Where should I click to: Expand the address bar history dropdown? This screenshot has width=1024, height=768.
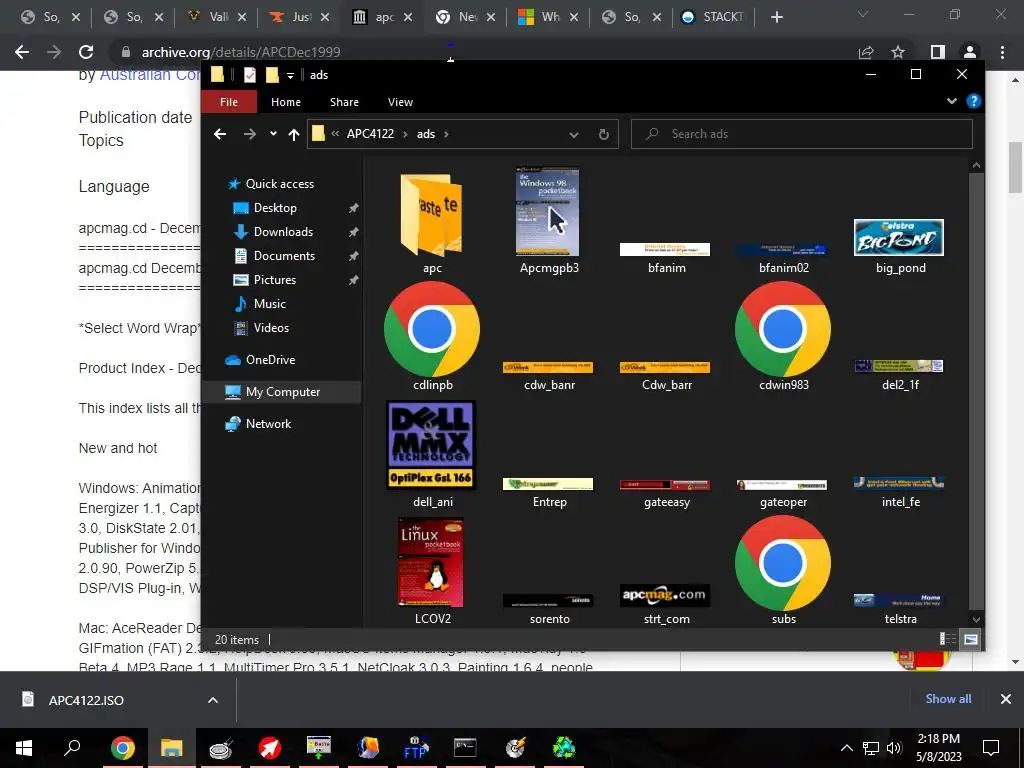tap(573, 135)
